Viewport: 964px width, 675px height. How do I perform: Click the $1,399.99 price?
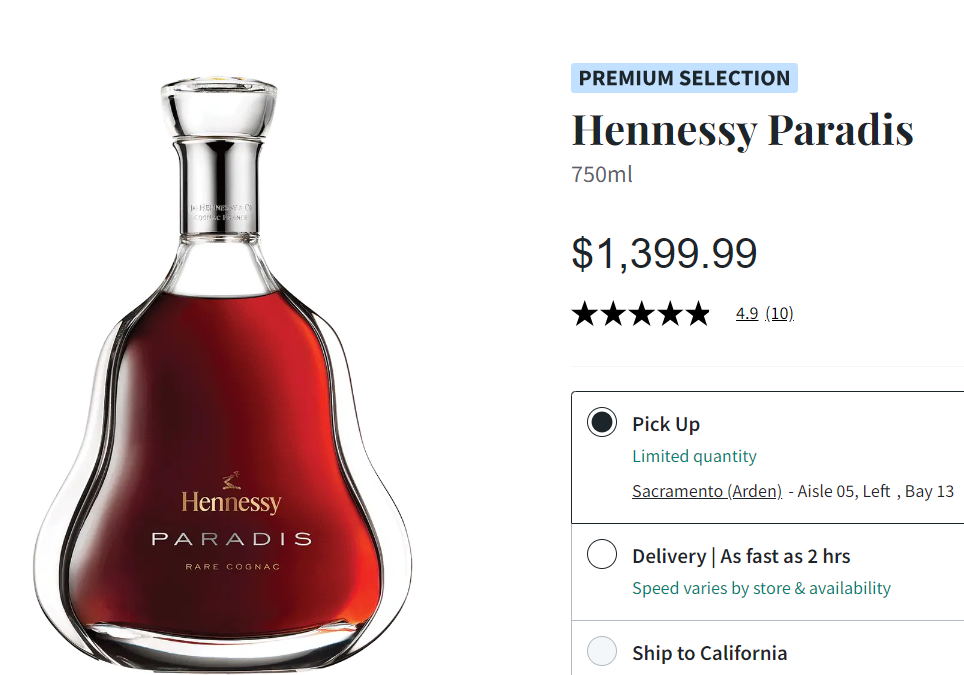(x=664, y=254)
